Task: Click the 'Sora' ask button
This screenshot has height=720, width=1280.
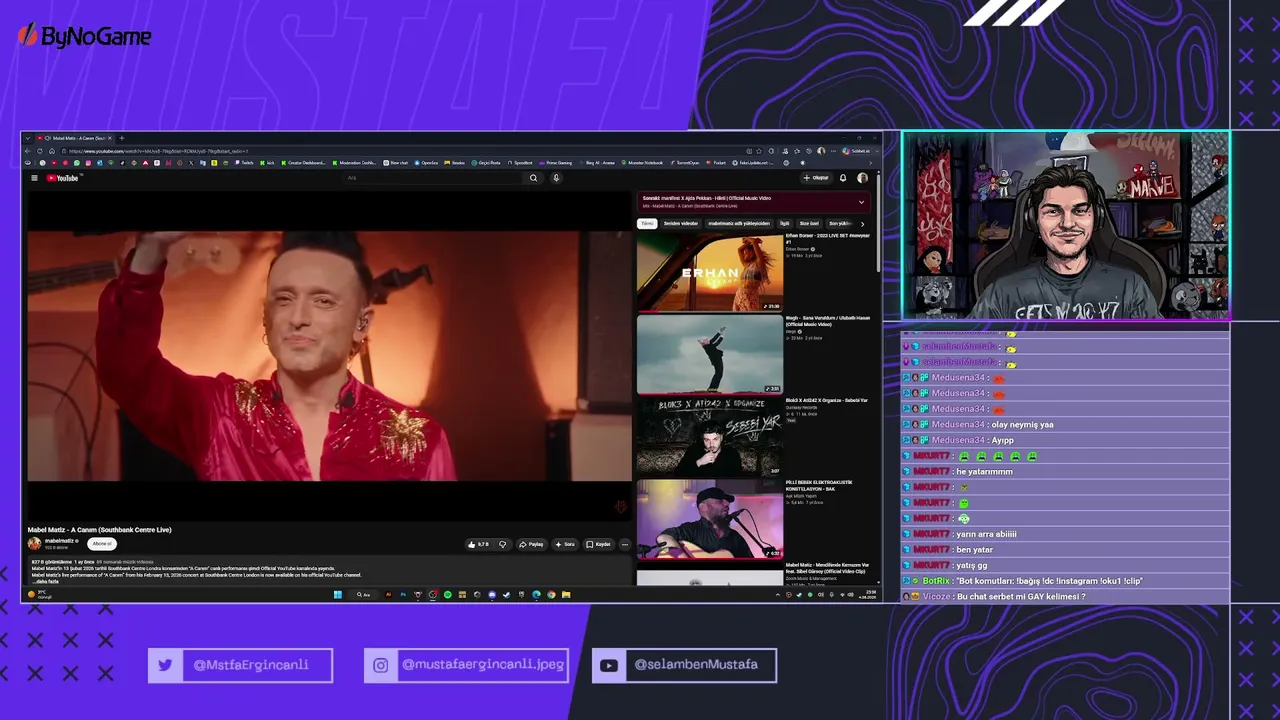Action: (x=565, y=544)
